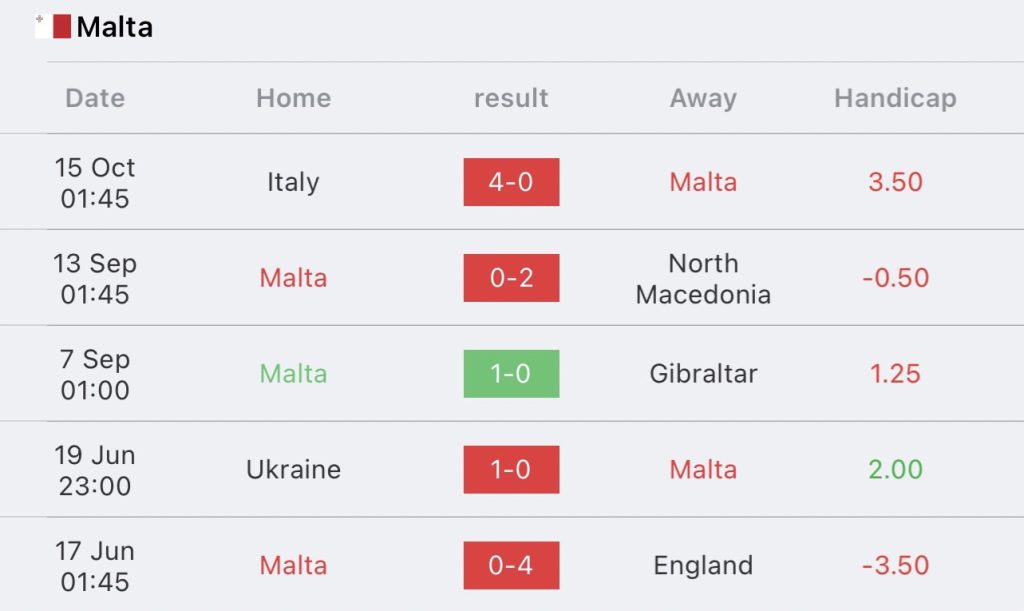Open the North Macedonia team link
This screenshot has height=611, width=1024.
point(703,279)
